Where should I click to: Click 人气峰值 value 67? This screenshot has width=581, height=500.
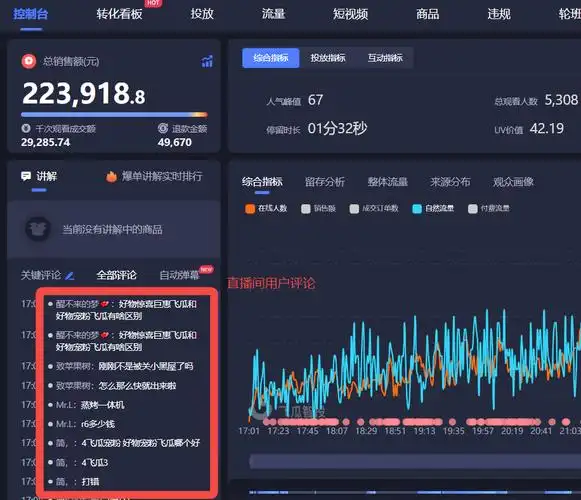coord(315,100)
